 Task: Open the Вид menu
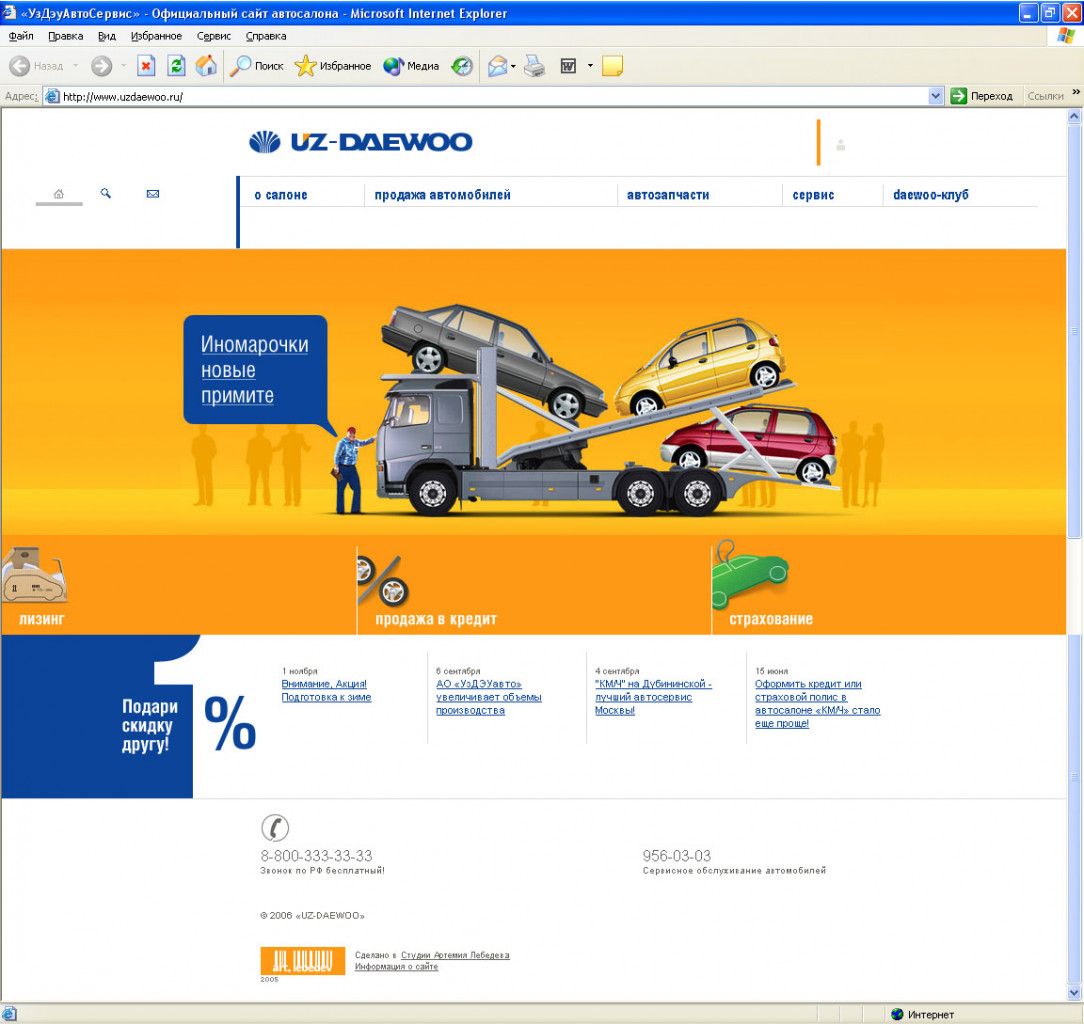click(106, 36)
